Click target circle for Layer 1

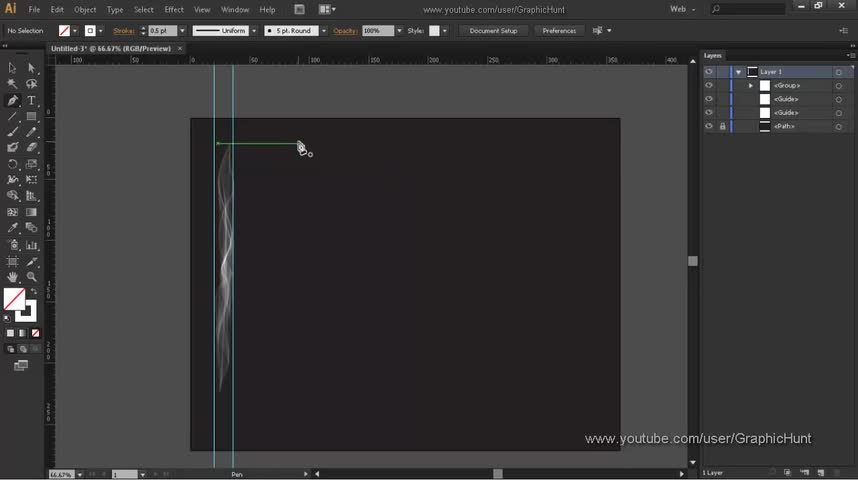click(x=838, y=72)
